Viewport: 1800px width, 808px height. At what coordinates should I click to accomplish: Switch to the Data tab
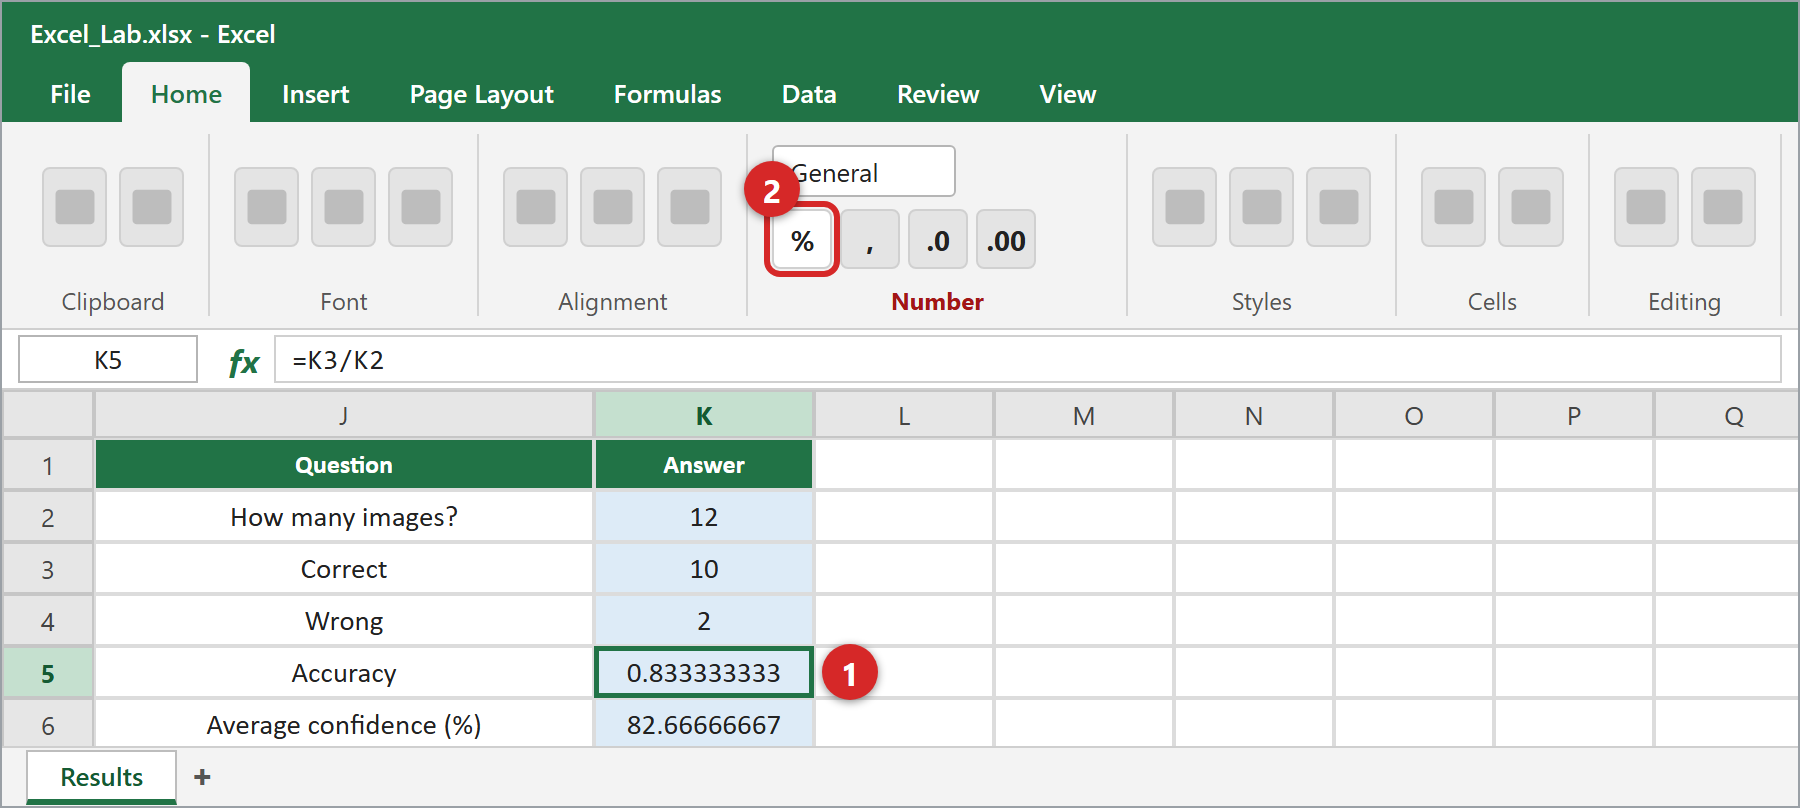[809, 94]
